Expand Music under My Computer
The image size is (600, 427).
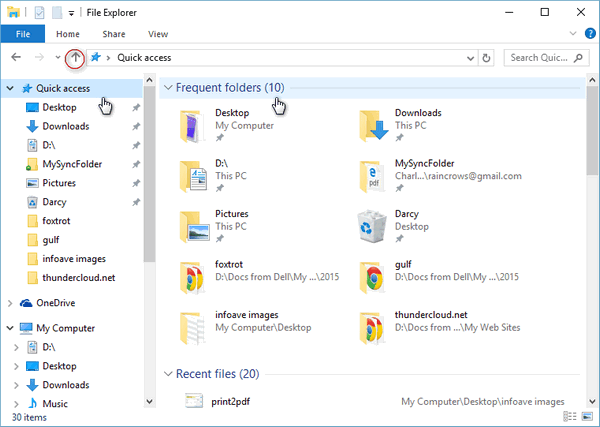pos(16,404)
